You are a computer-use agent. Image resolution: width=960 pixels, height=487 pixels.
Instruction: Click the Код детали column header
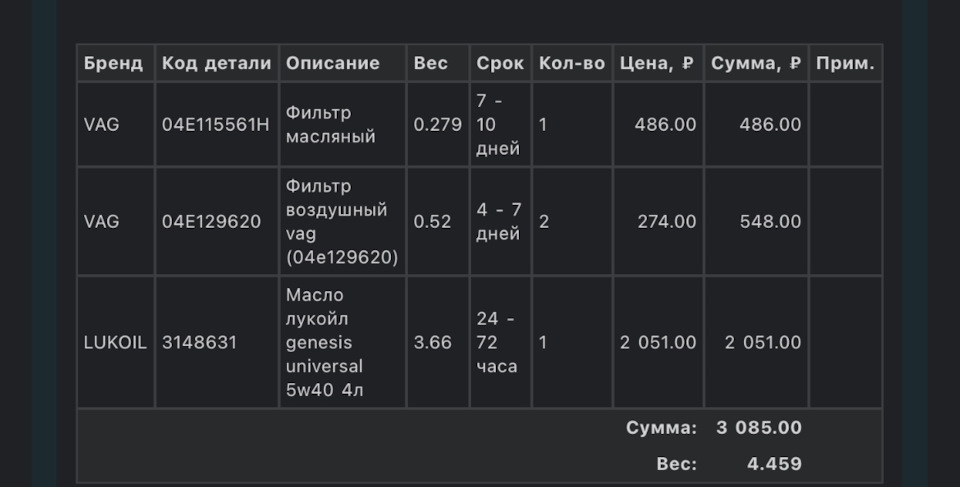tap(216, 63)
